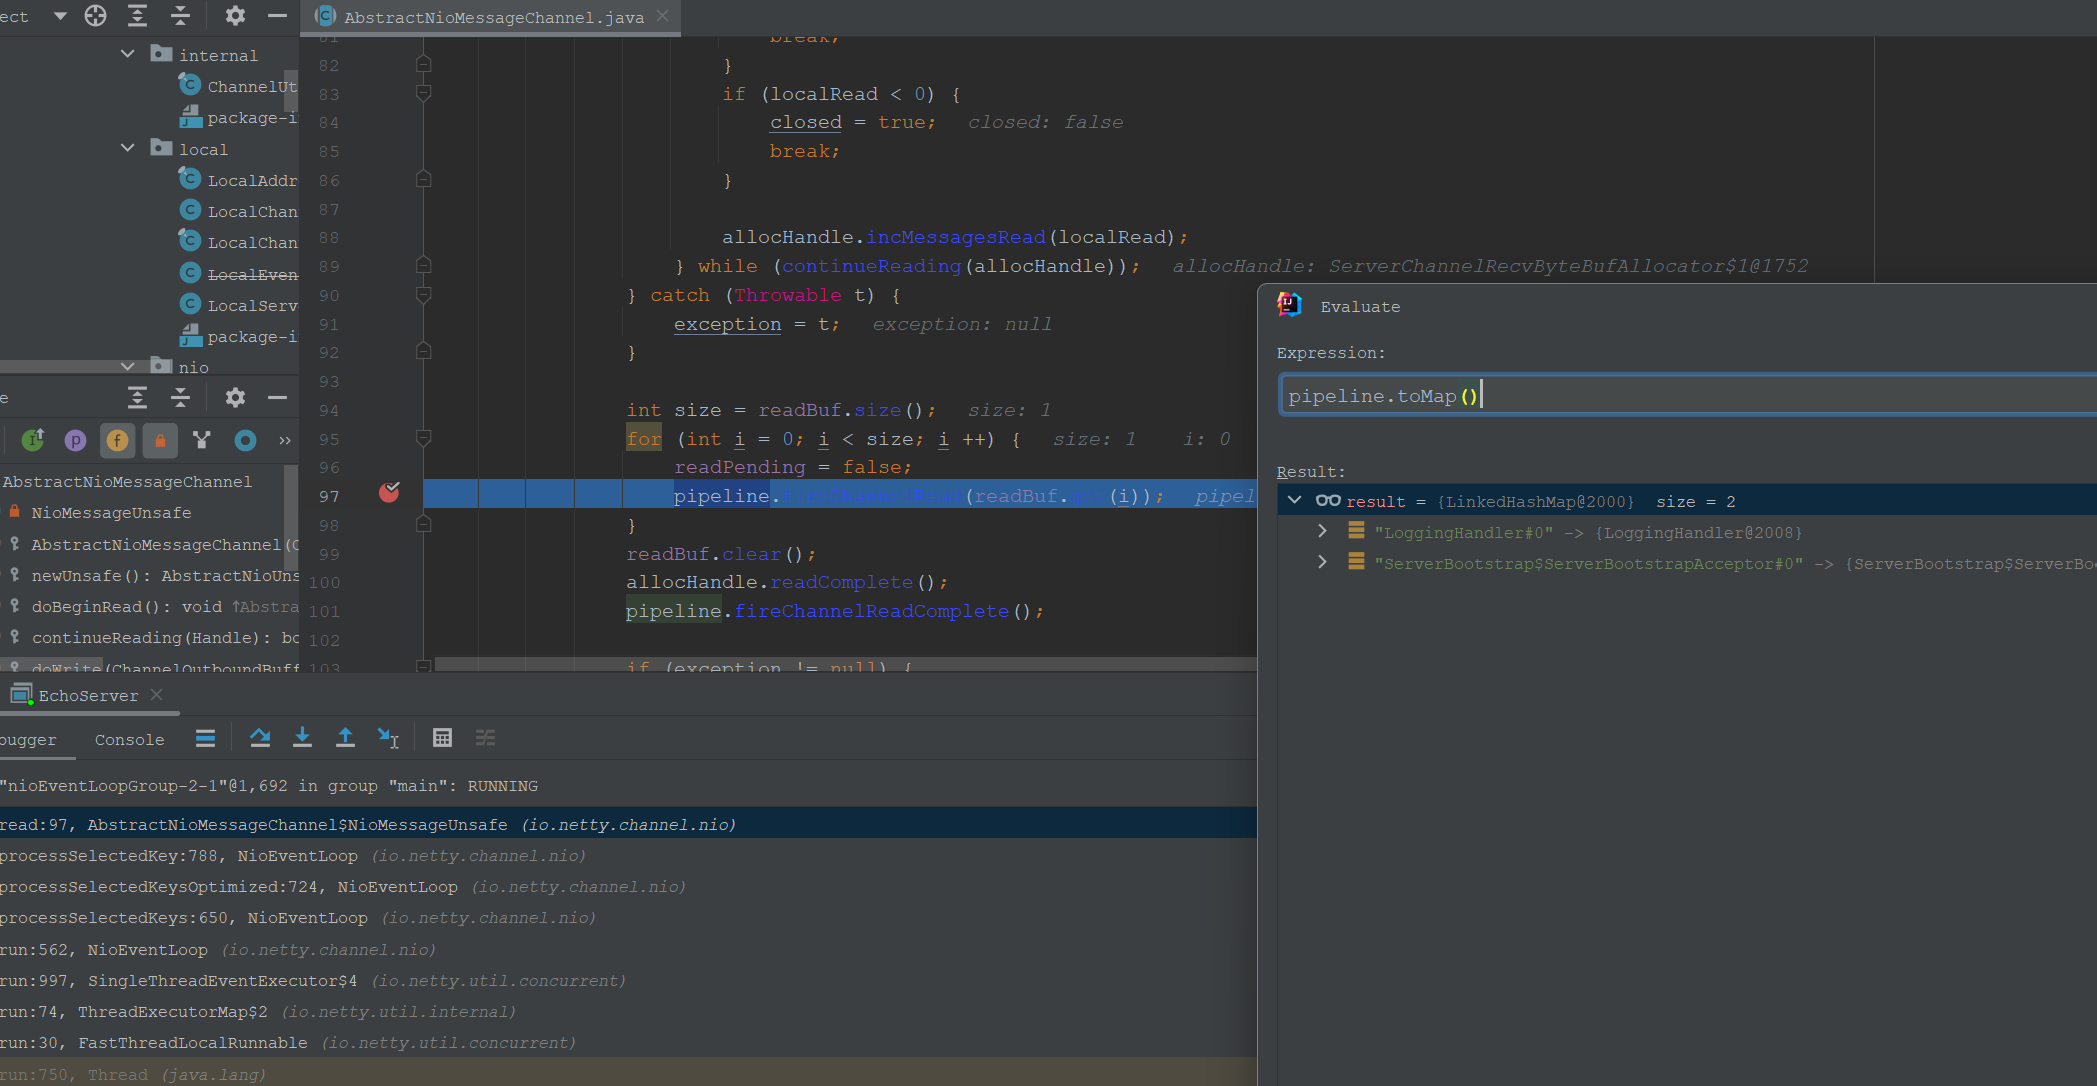Image resolution: width=2097 pixels, height=1086 pixels.
Task: Toggle Show Properties filter button
Action: point(75,440)
